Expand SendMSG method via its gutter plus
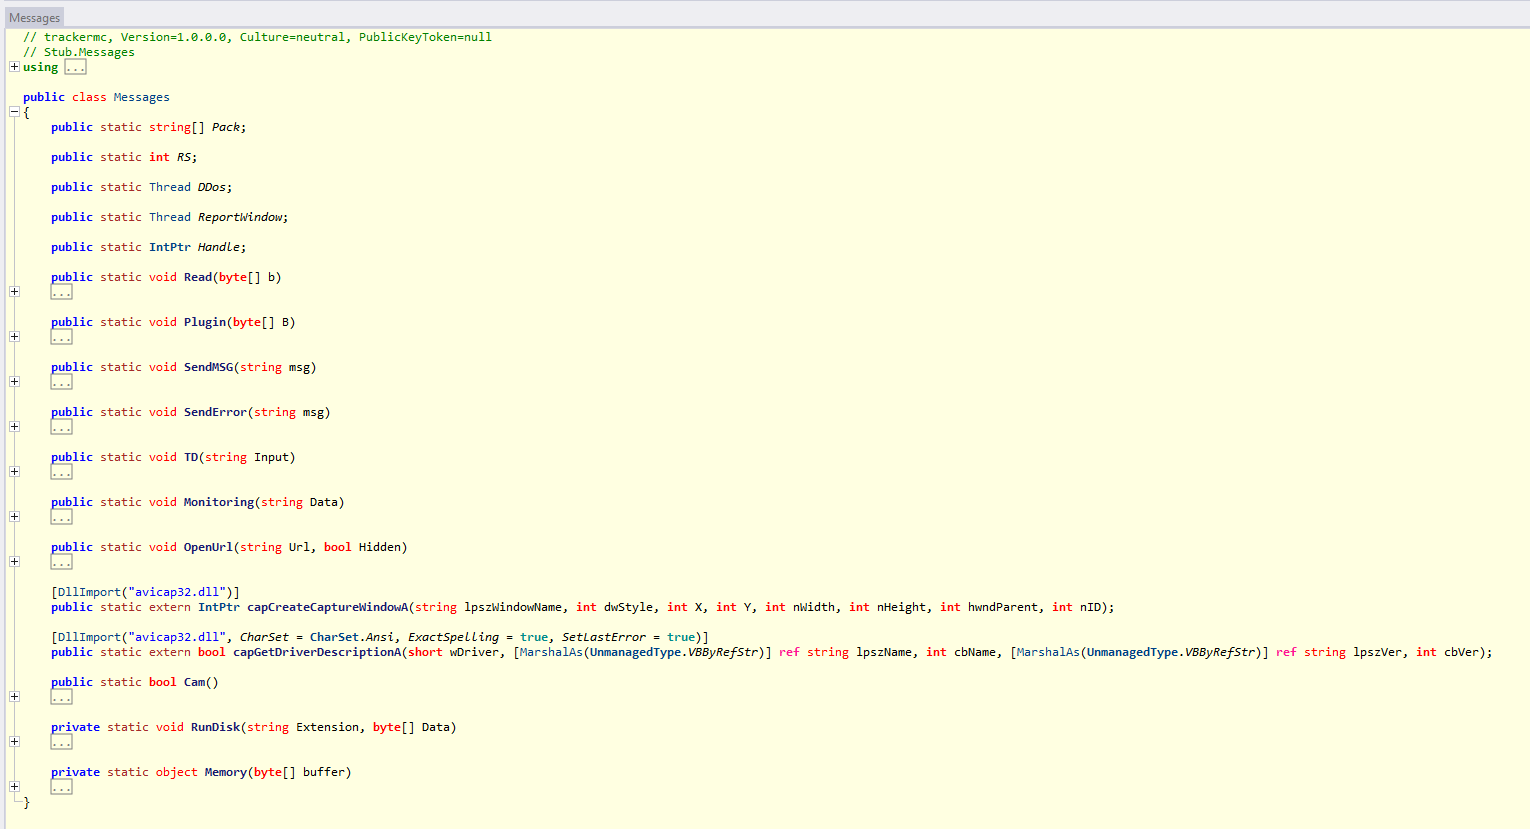 pos(14,382)
